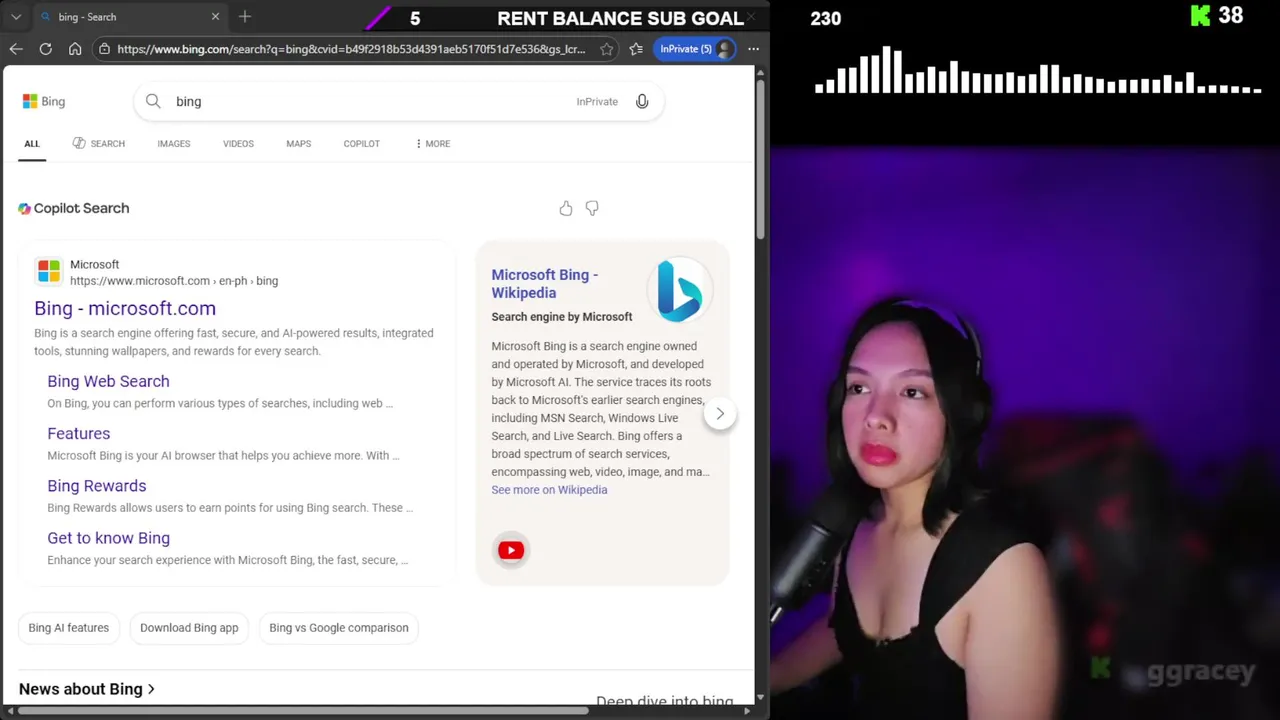Select the ALL results tab

coord(32,144)
